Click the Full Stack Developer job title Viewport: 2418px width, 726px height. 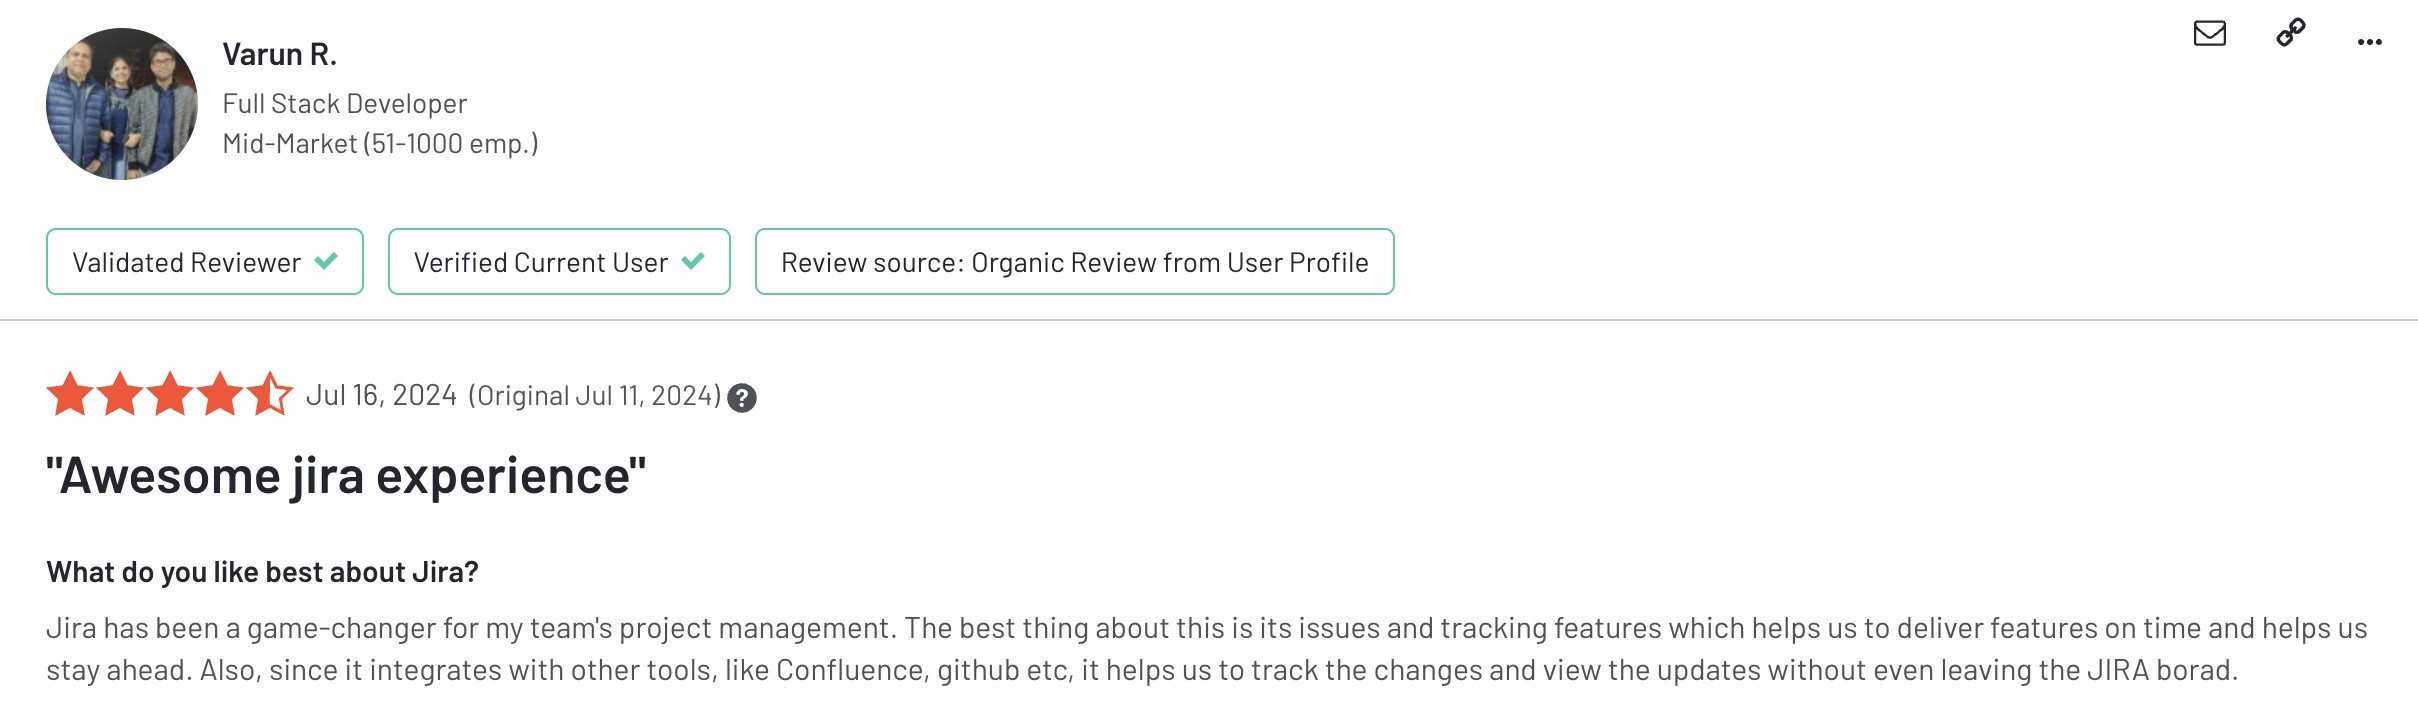(x=344, y=104)
